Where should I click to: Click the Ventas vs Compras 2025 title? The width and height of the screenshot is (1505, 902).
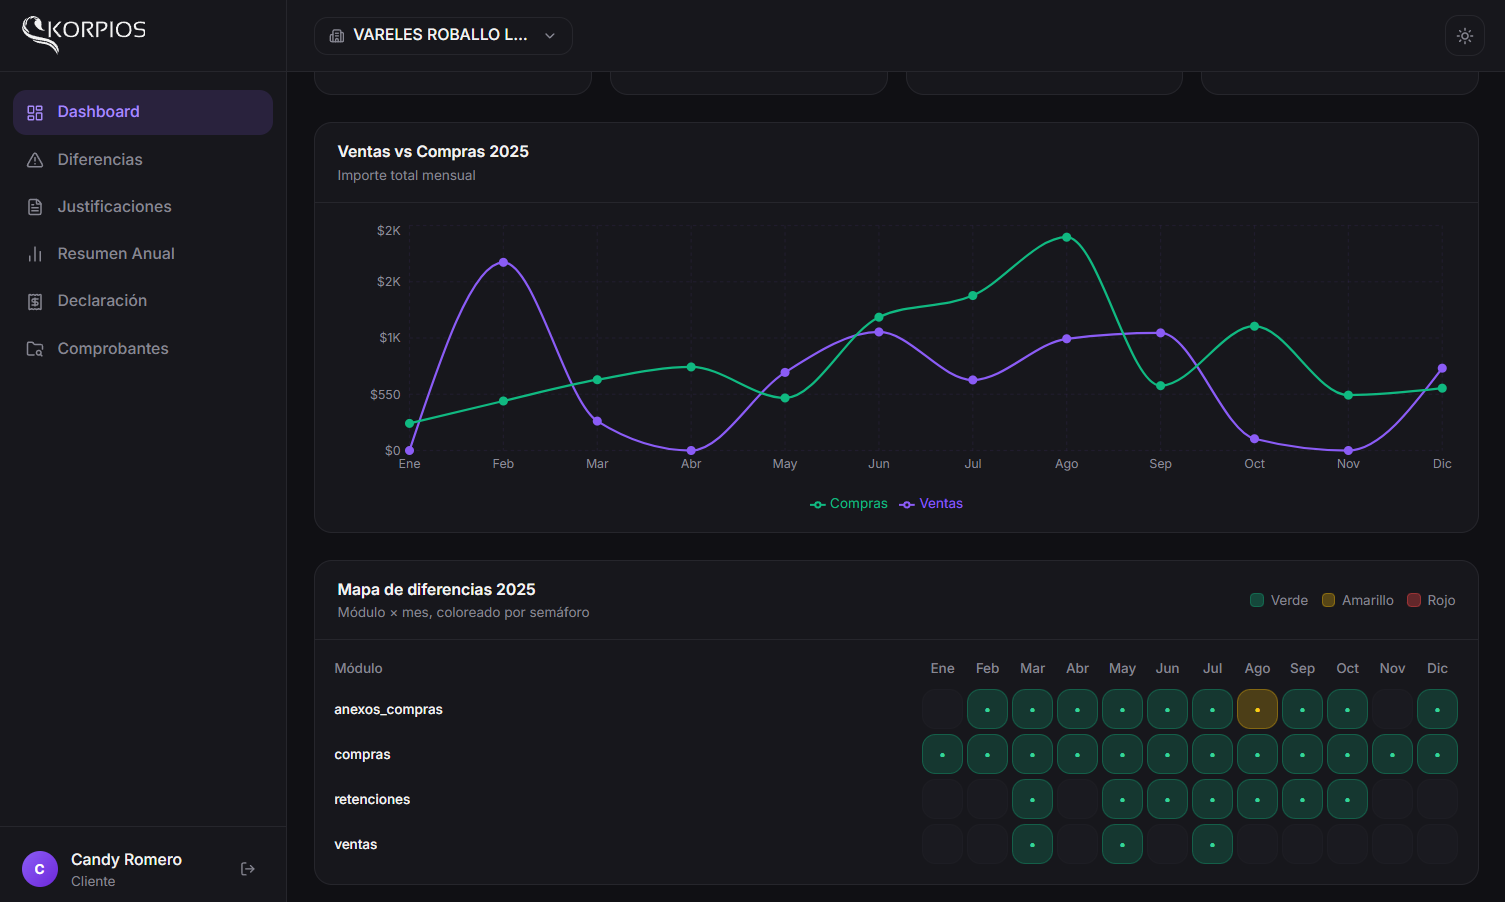tap(433, 151)
